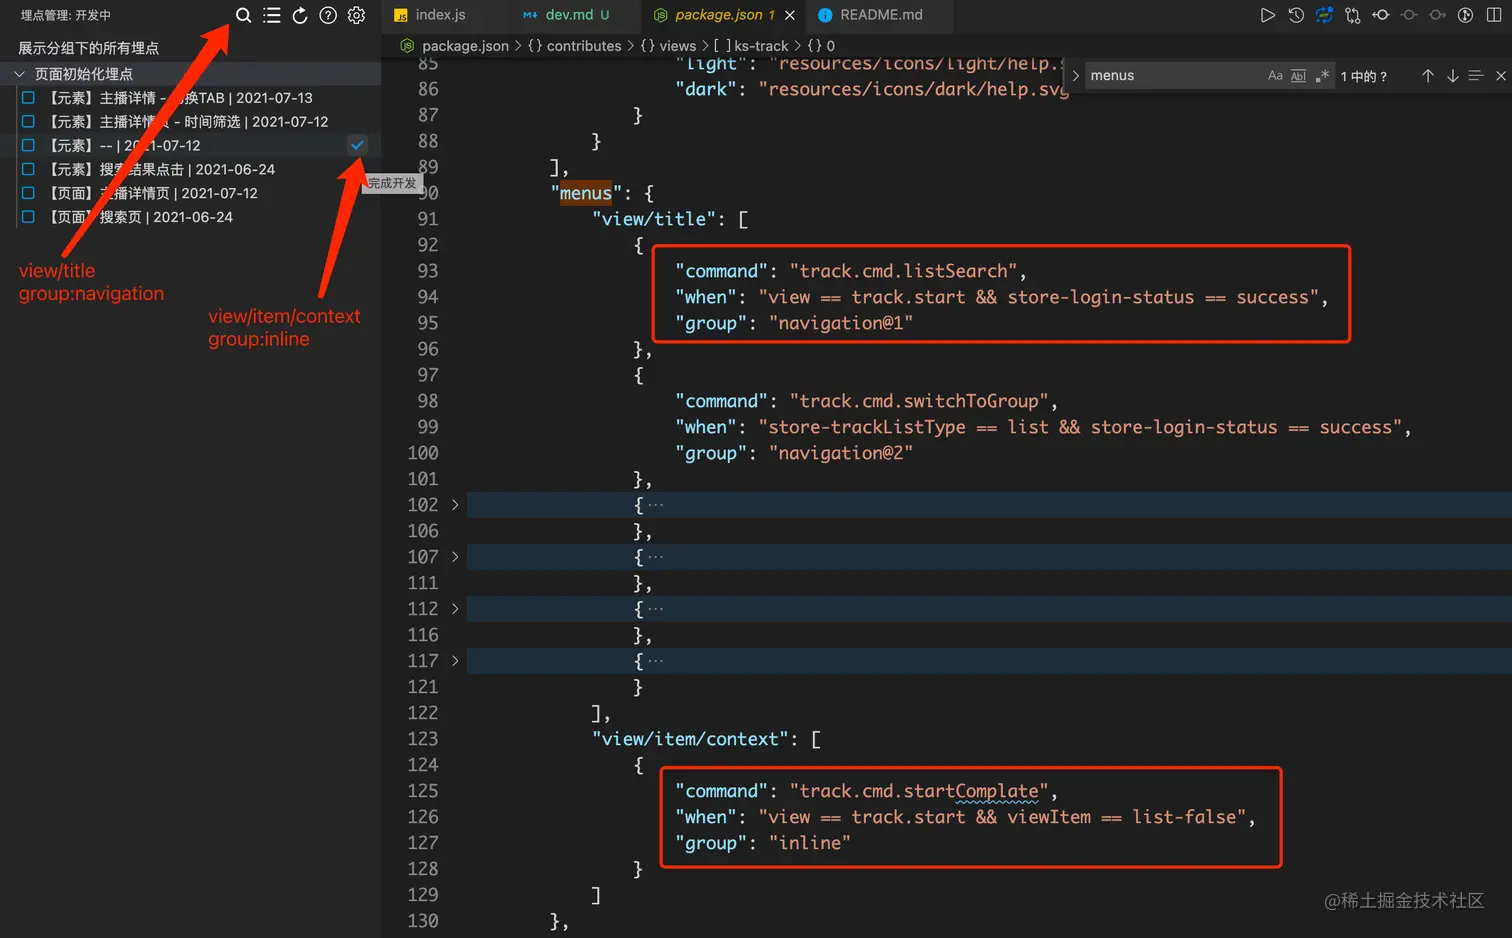Open the views breadcrumb dropdown
The height and width of the screenshot is (938, 1512).
tap(668, 46)
